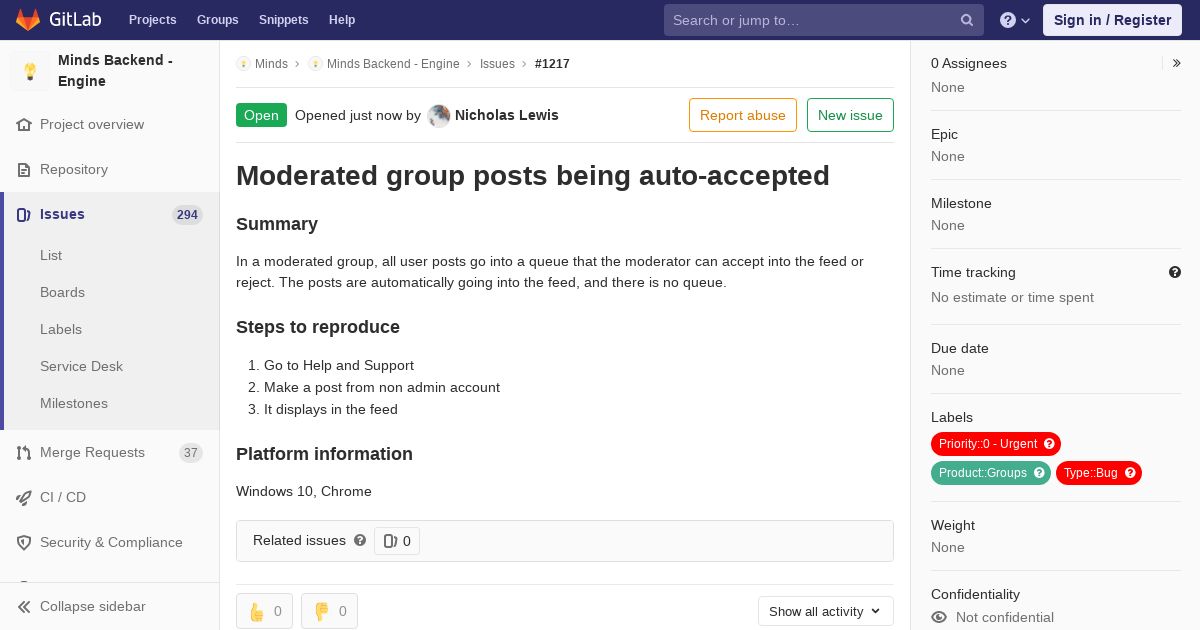Open the Snippets menu item
Screen dimensions: 1200x630
[x=283, y=20]
